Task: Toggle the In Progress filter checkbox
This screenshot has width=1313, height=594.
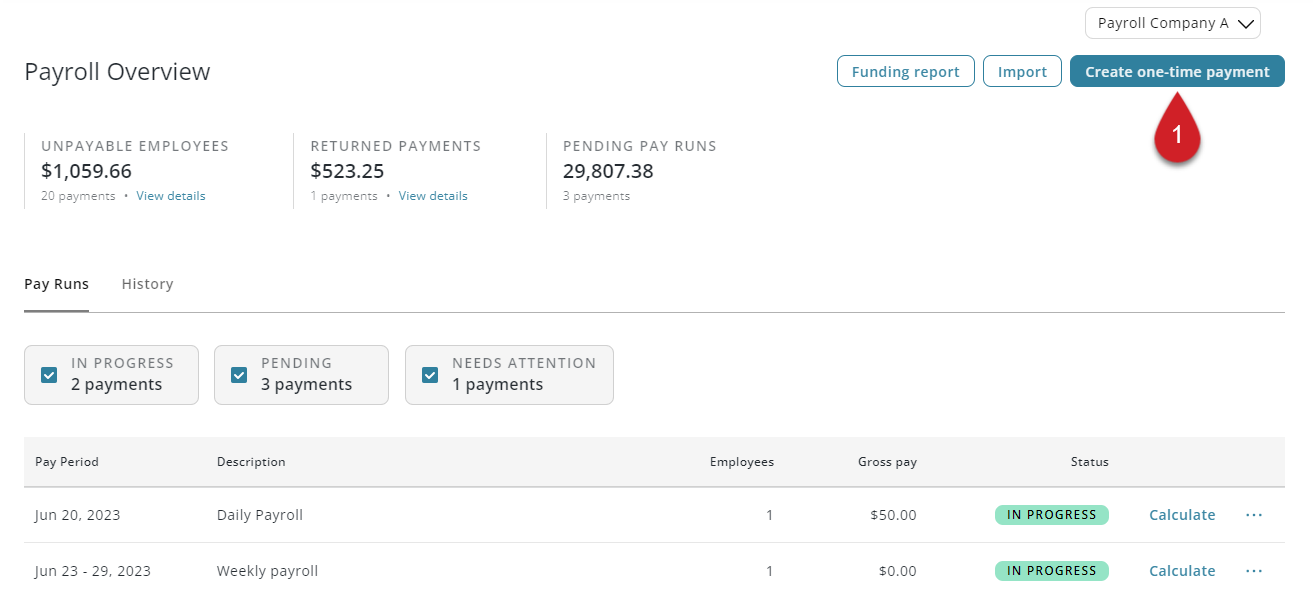Action: (x=49, y=375)
